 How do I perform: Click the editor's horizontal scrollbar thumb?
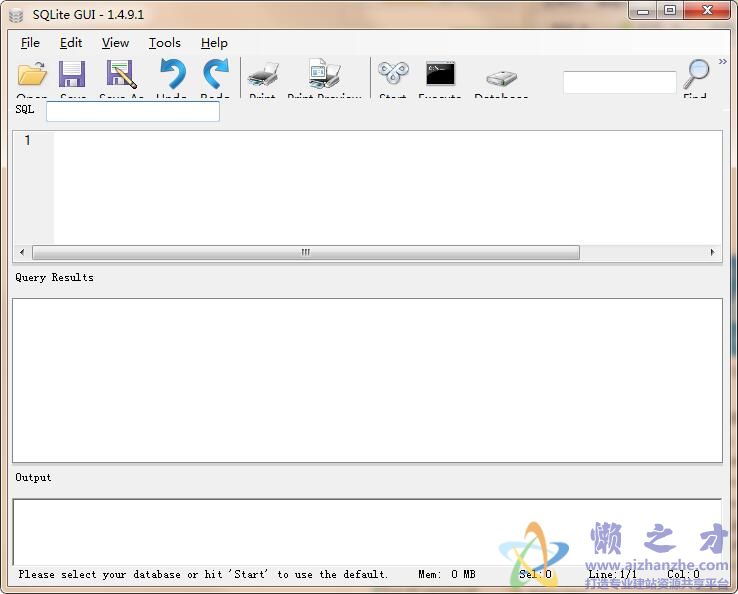pos(306,252)
